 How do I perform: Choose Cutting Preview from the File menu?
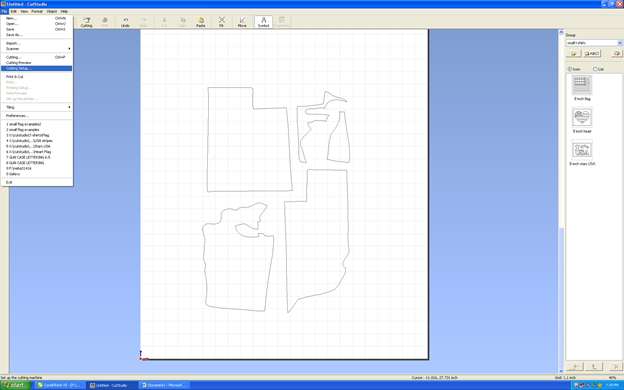pyautogui.click(x=37, y=63)
